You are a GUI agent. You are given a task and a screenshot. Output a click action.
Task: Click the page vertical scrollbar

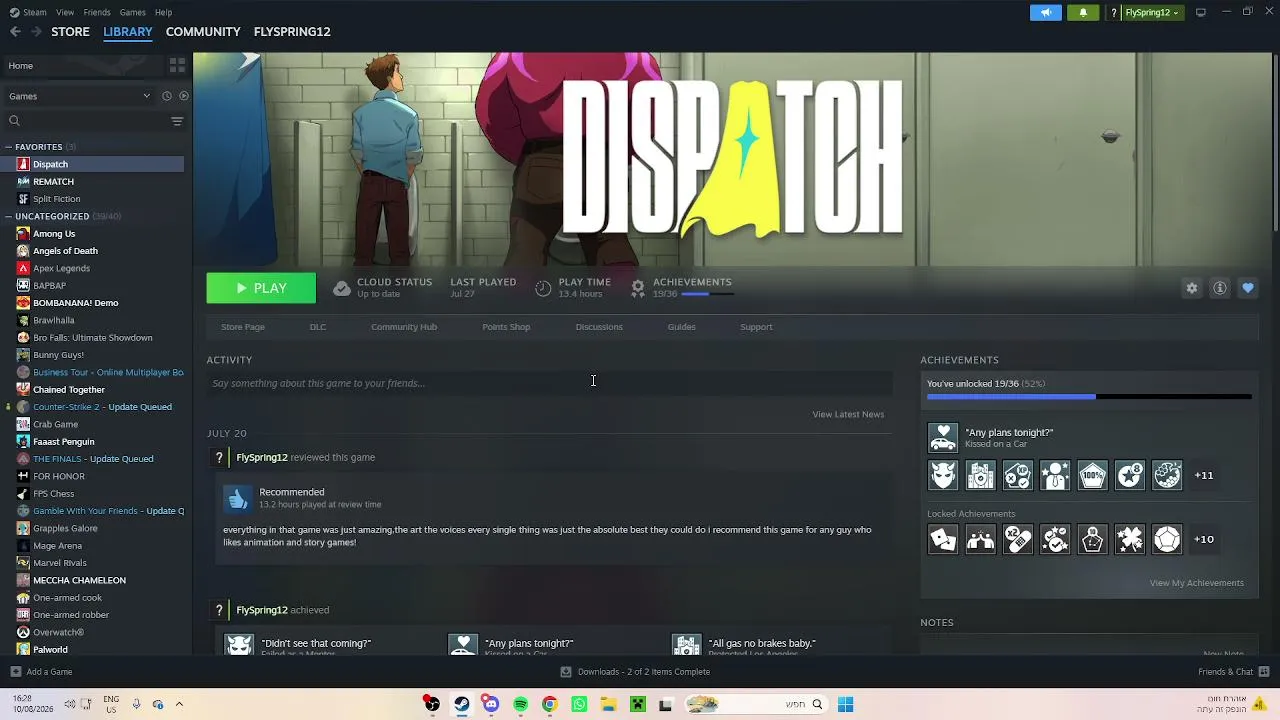[1275, 145]
